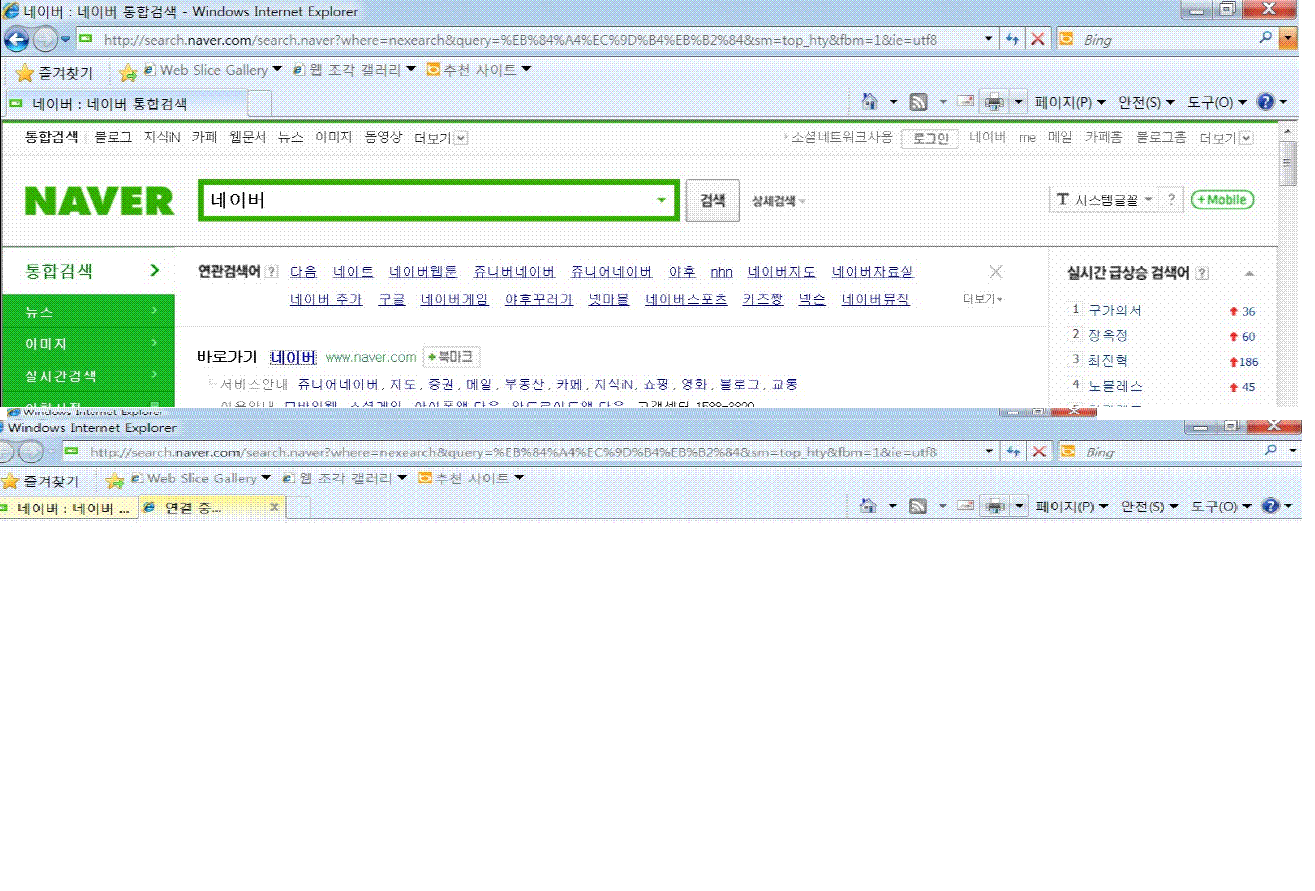
Task: Open the 도구(O) menu in upper IE
Action: click(x=1217, y=102)
